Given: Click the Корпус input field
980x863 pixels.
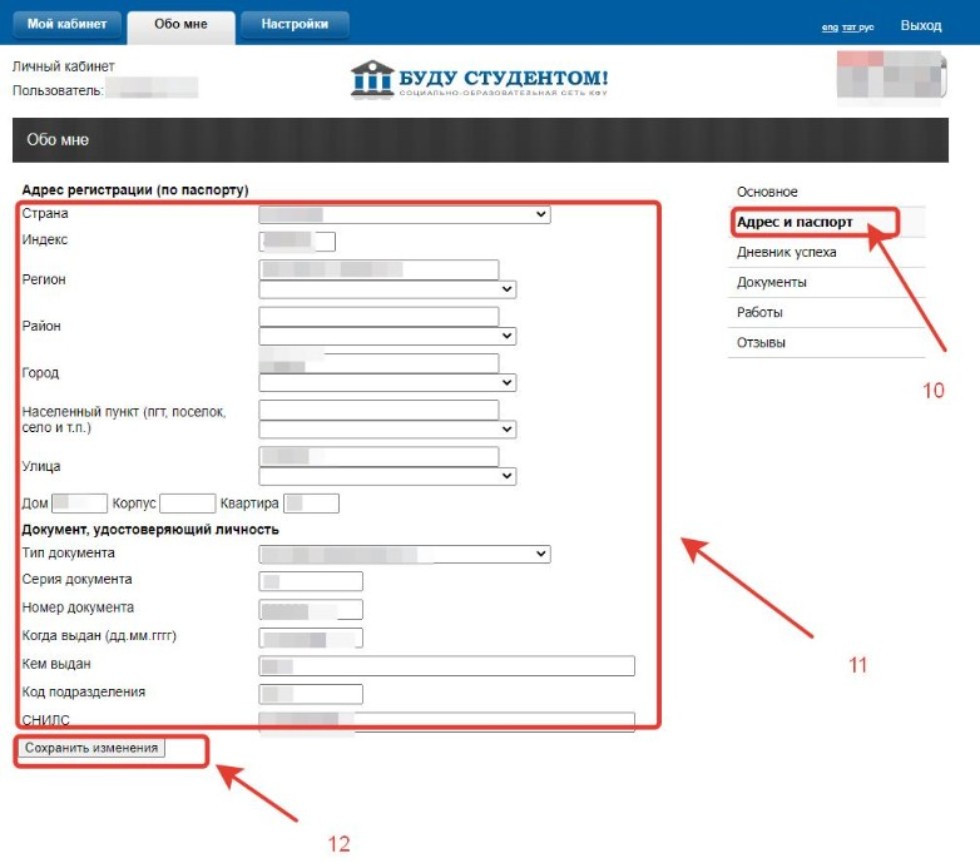Looking at the screenshot, I should (187, 504).
